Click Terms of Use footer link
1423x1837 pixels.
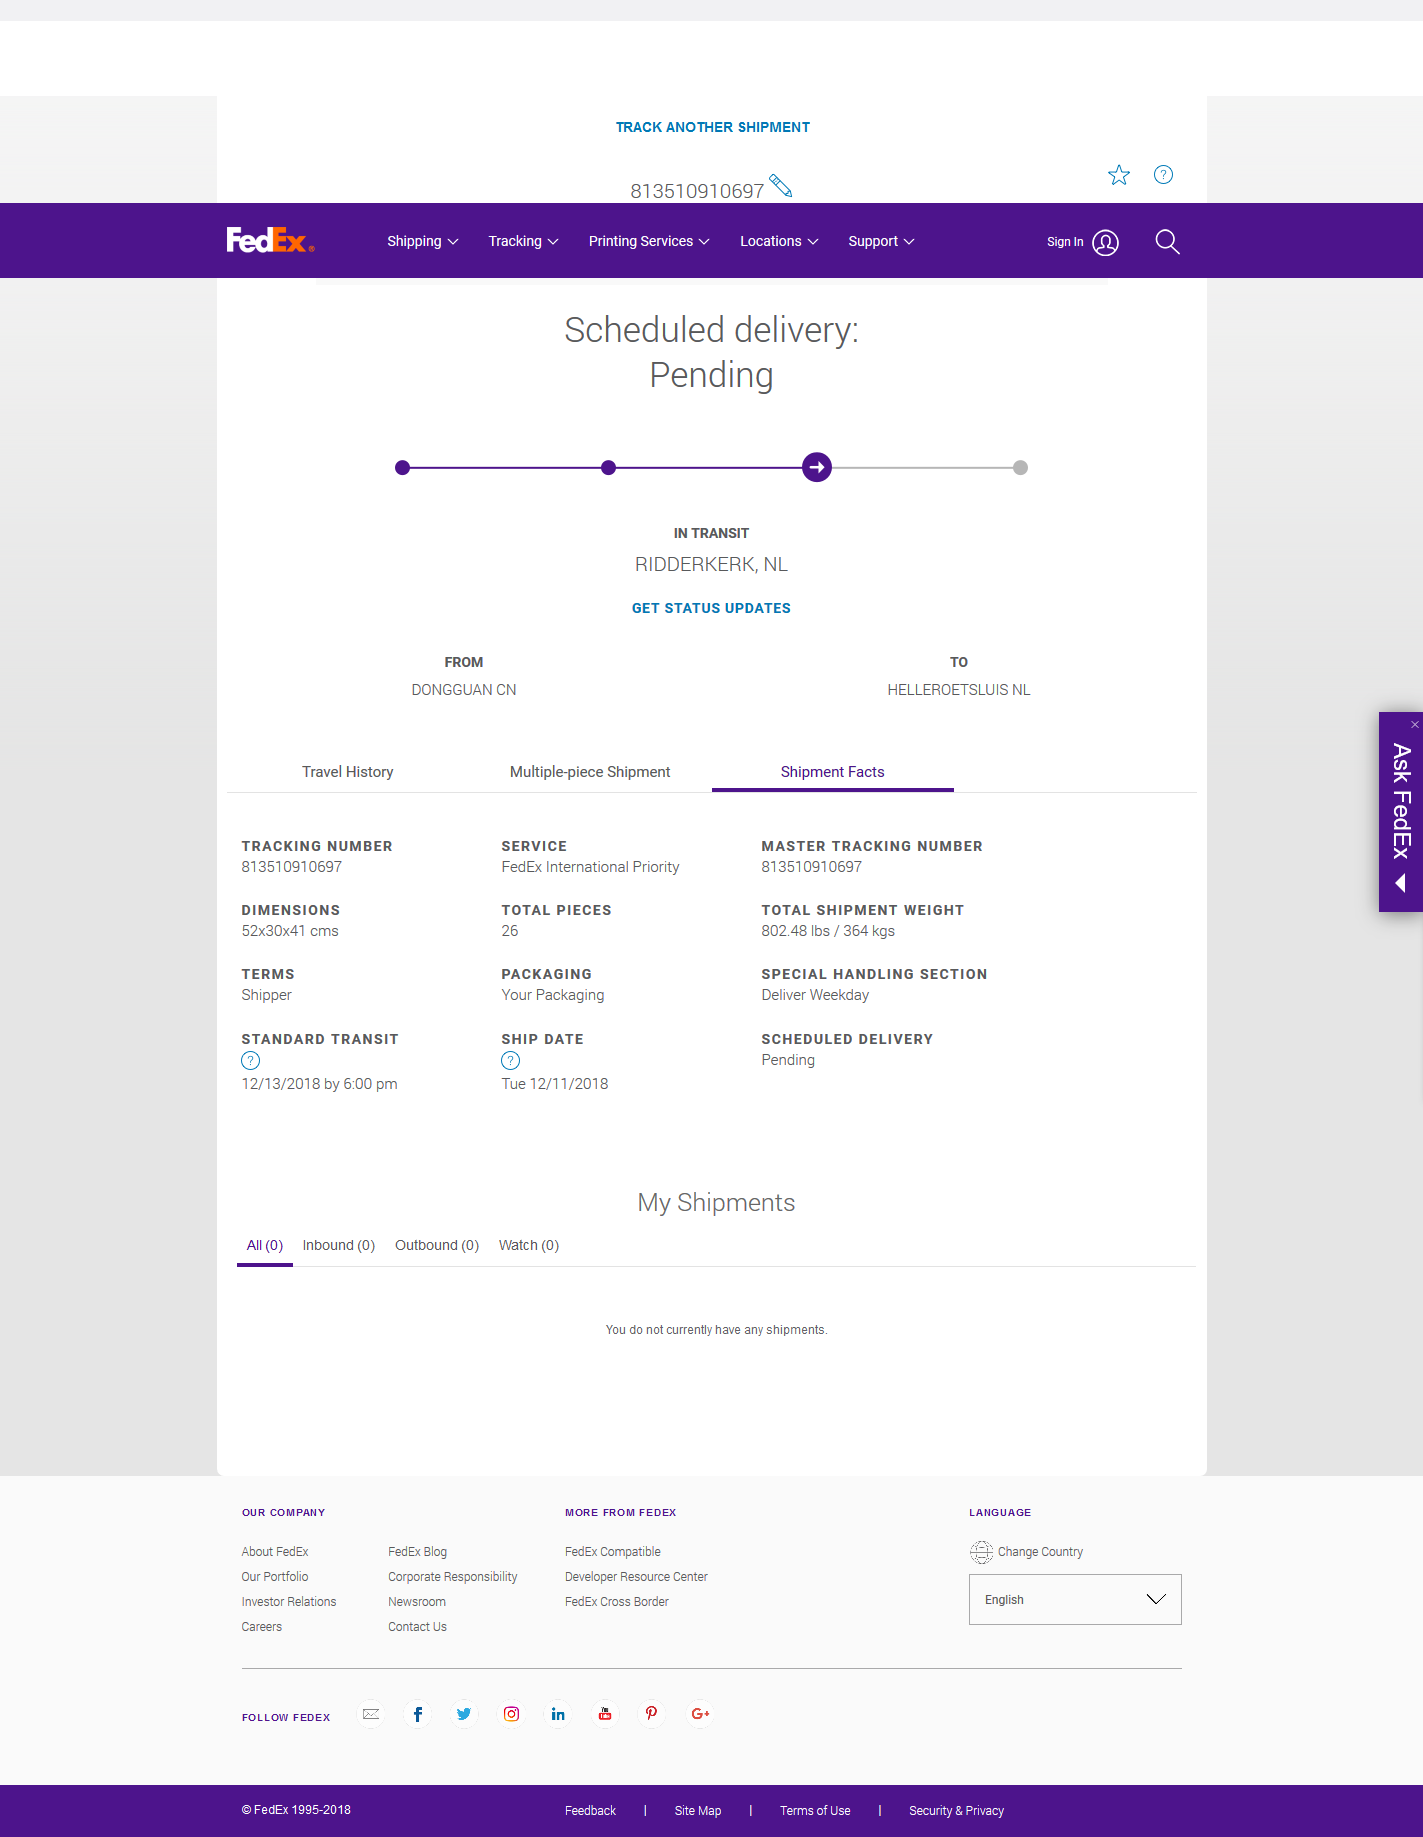[815, 1811]
